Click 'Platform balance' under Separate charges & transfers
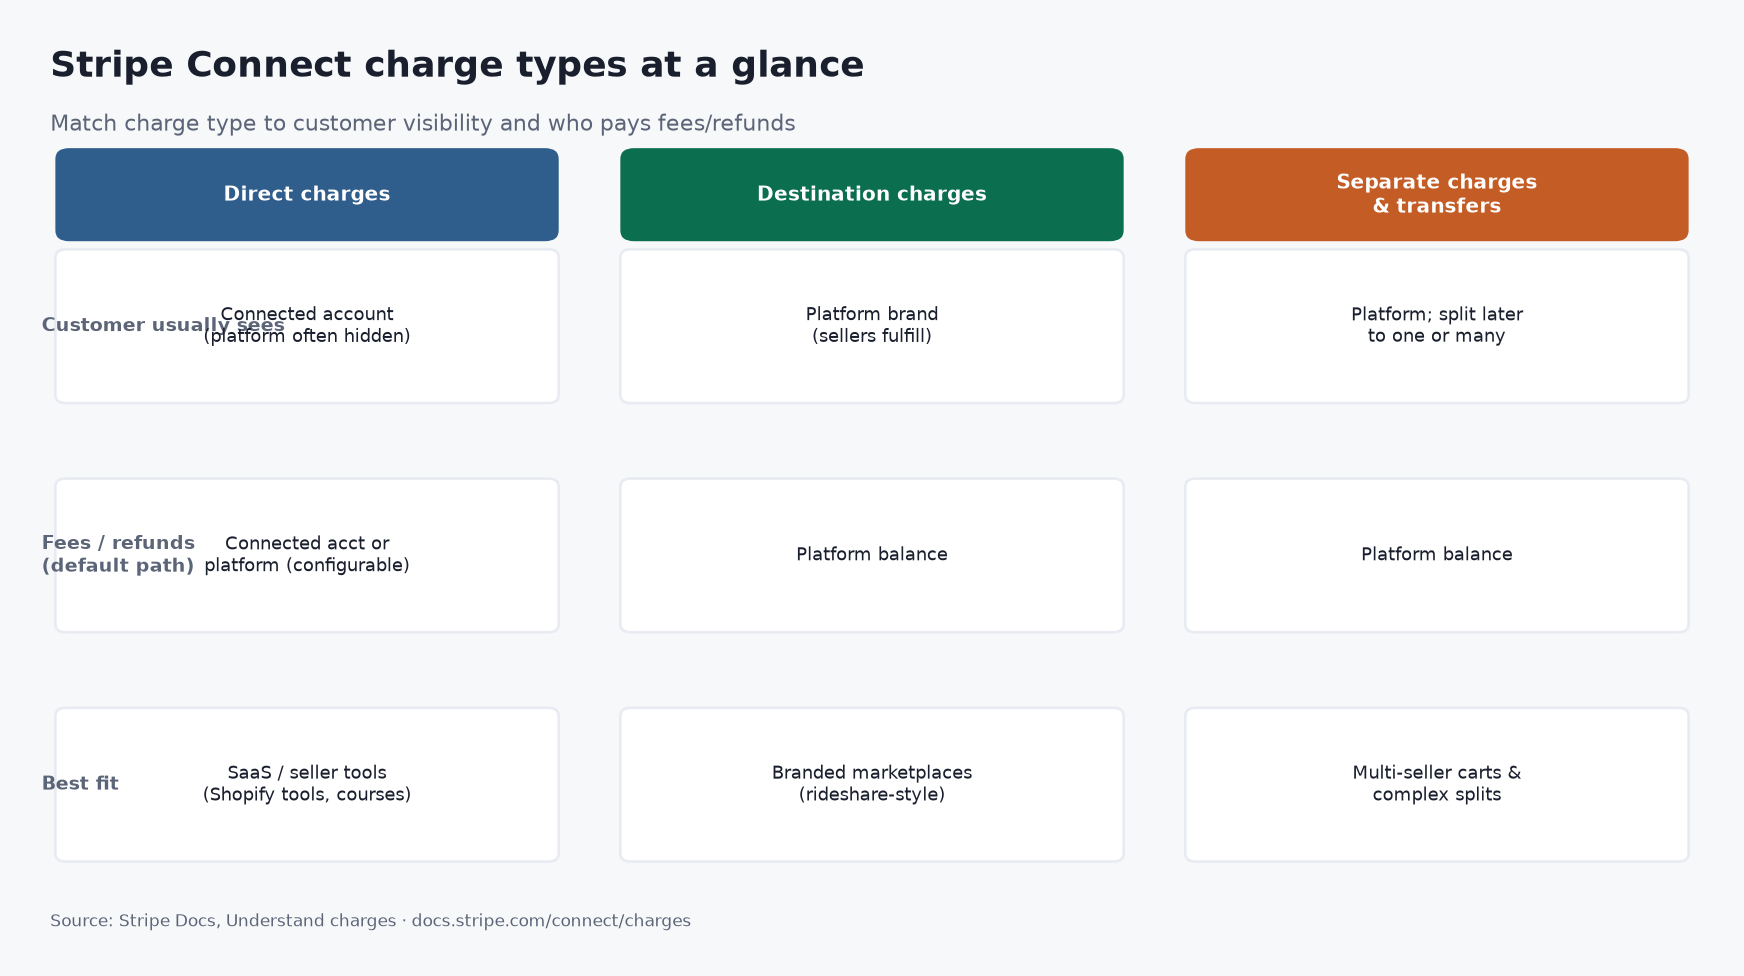Viewport: 1744px width, 976px height. coord(1437,555)
